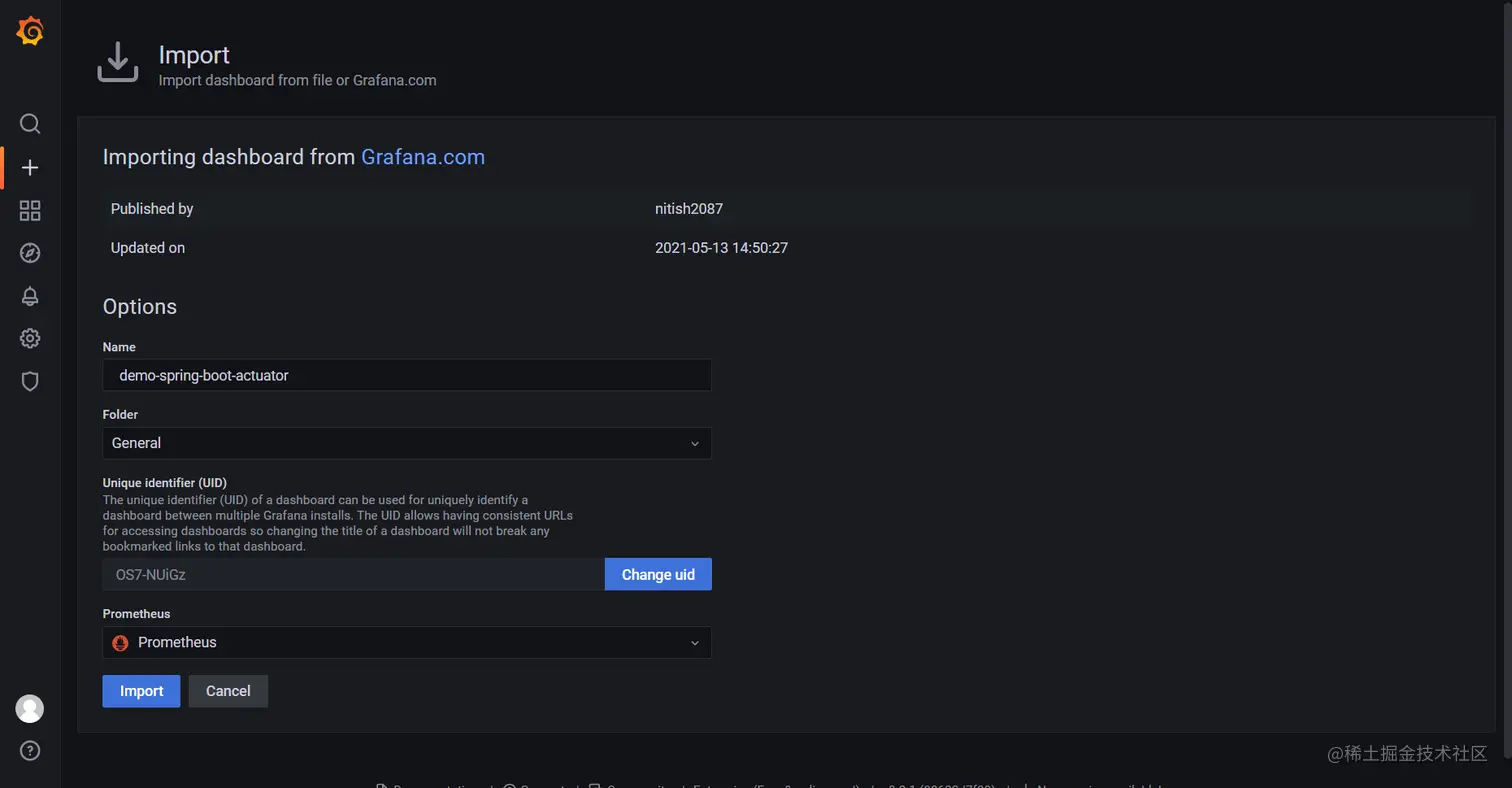1512x788 pixels.
Task: Expand the Prometheus data source dropdown
Action: (x=407, y=643)
